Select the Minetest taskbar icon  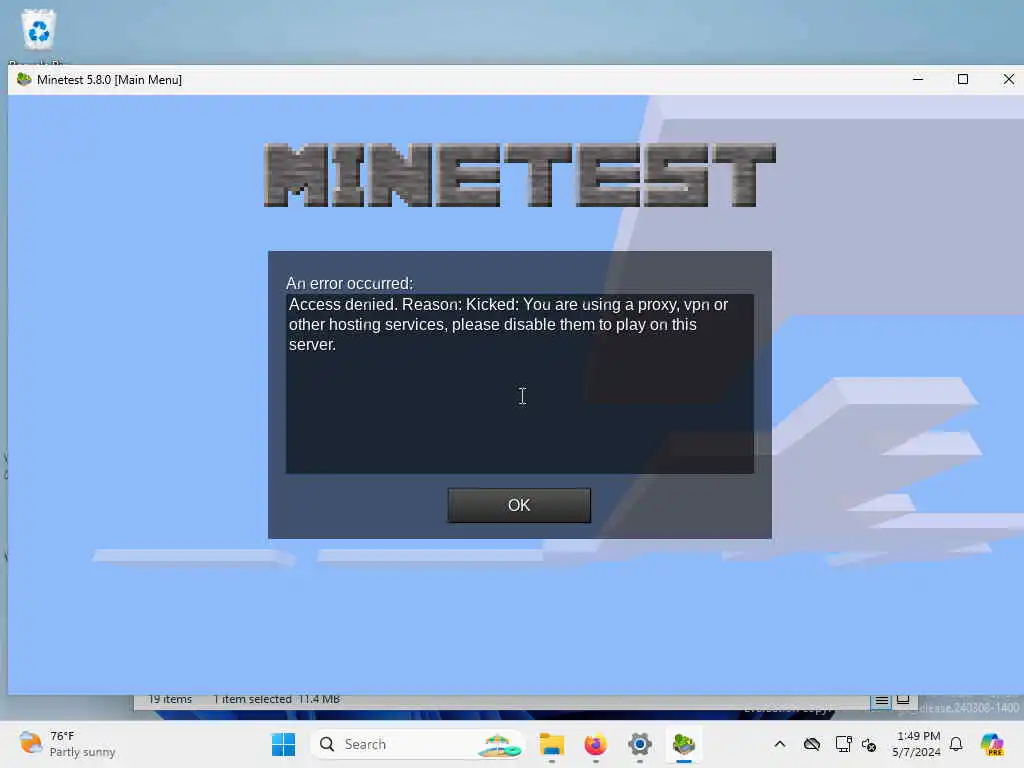pos(684,744)
